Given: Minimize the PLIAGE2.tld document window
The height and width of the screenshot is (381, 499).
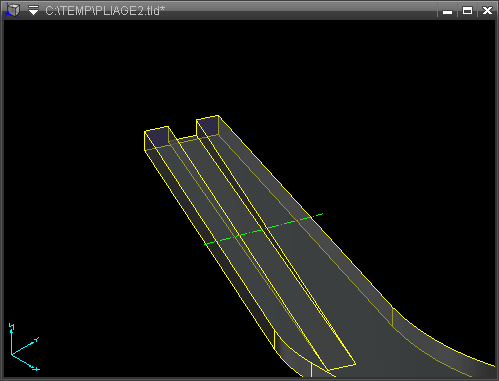Looking at the screenshot, I should 447,11.
